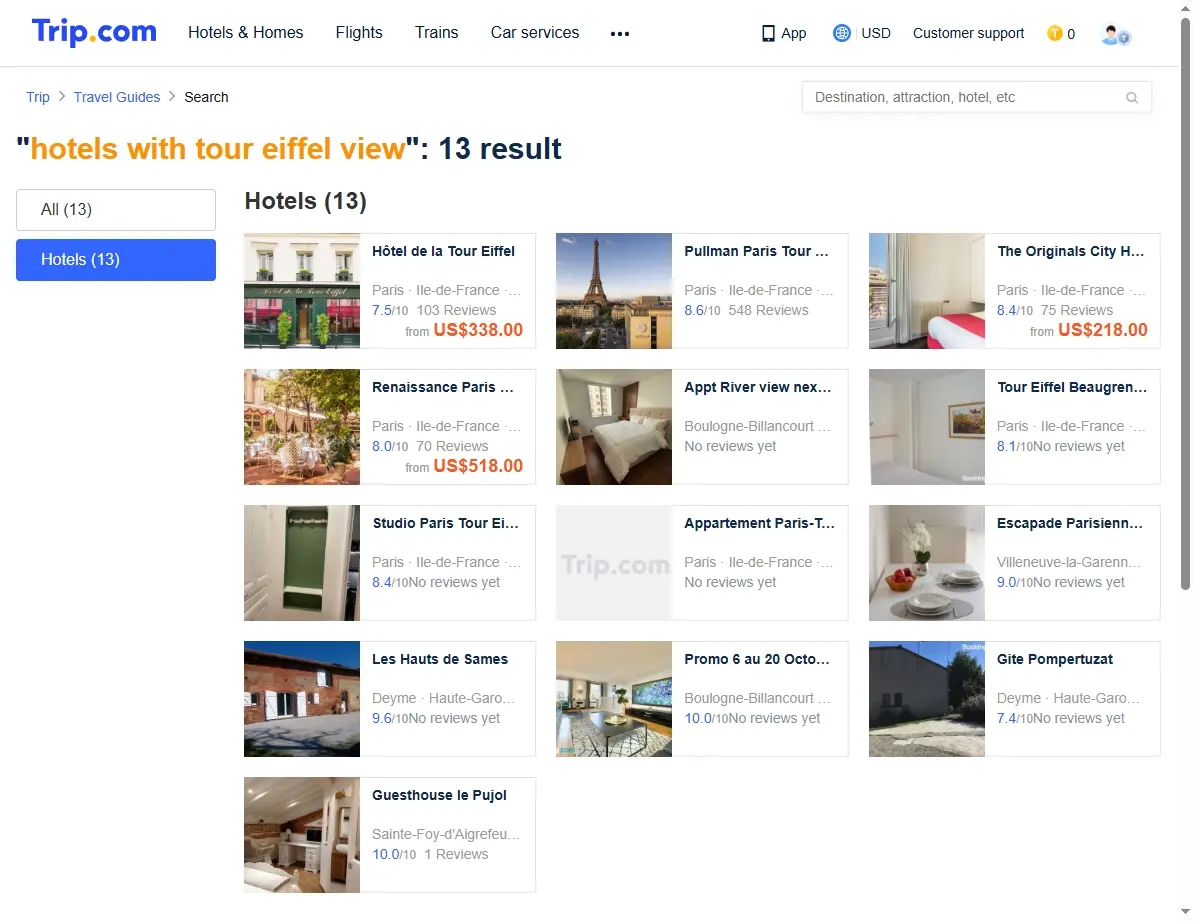Click Appt River view nex... title
The width and height of the screenshot is (1193, 921).
(x=758, y=388)
